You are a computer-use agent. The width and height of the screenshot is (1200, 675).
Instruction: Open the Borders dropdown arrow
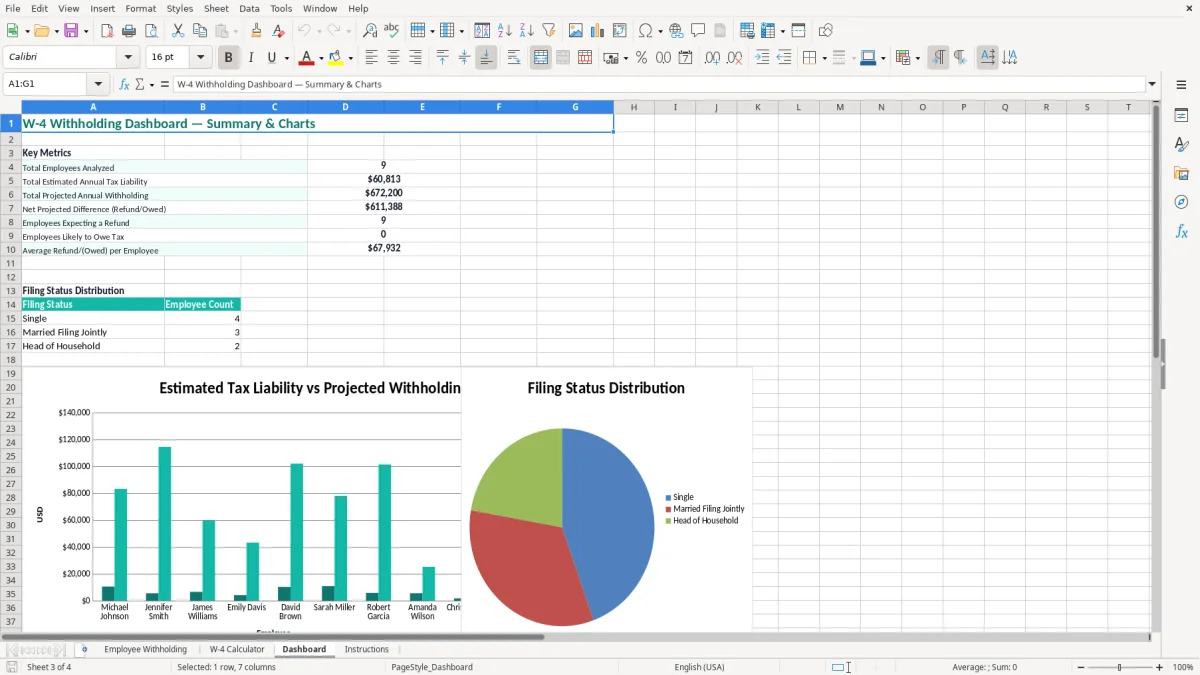point(826,58)
